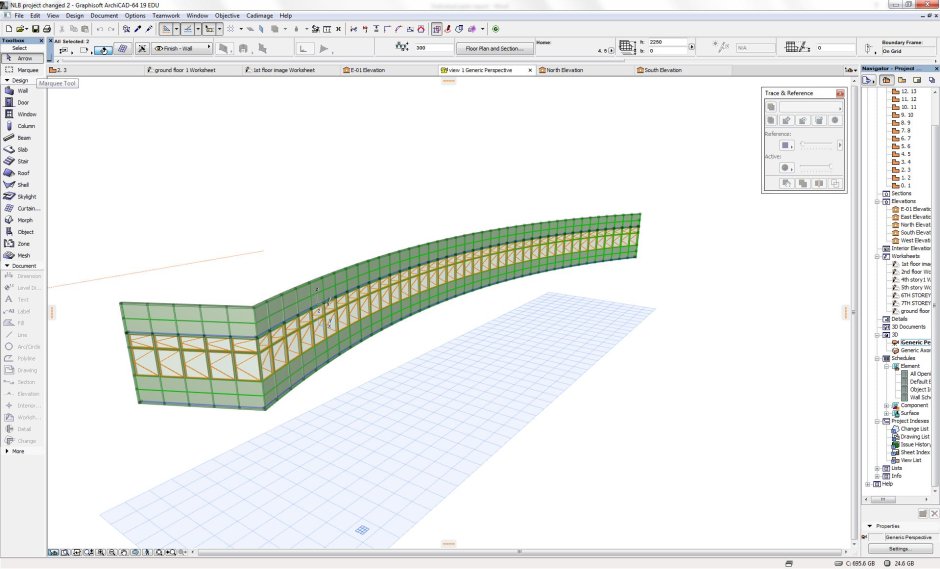Open the File menu

pos(19,16)
